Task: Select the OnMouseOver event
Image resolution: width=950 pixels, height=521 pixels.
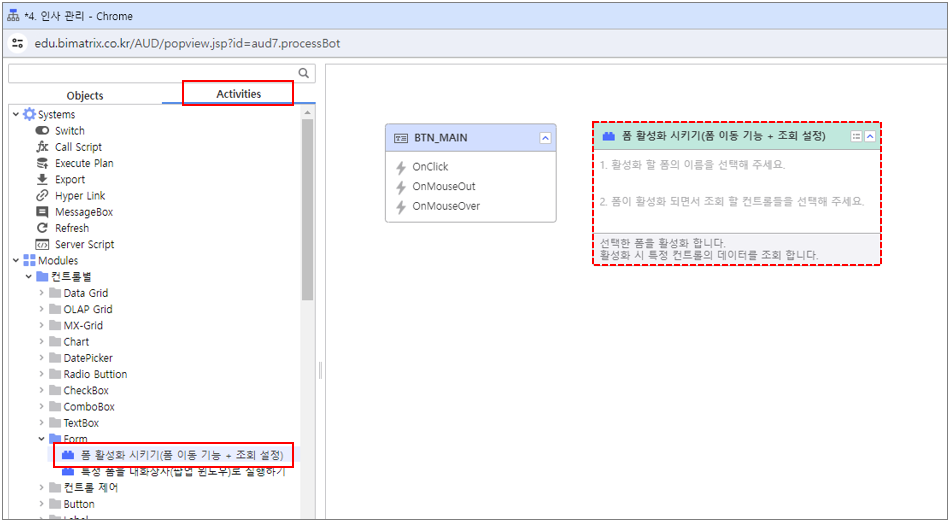Action: click(446, 206)
